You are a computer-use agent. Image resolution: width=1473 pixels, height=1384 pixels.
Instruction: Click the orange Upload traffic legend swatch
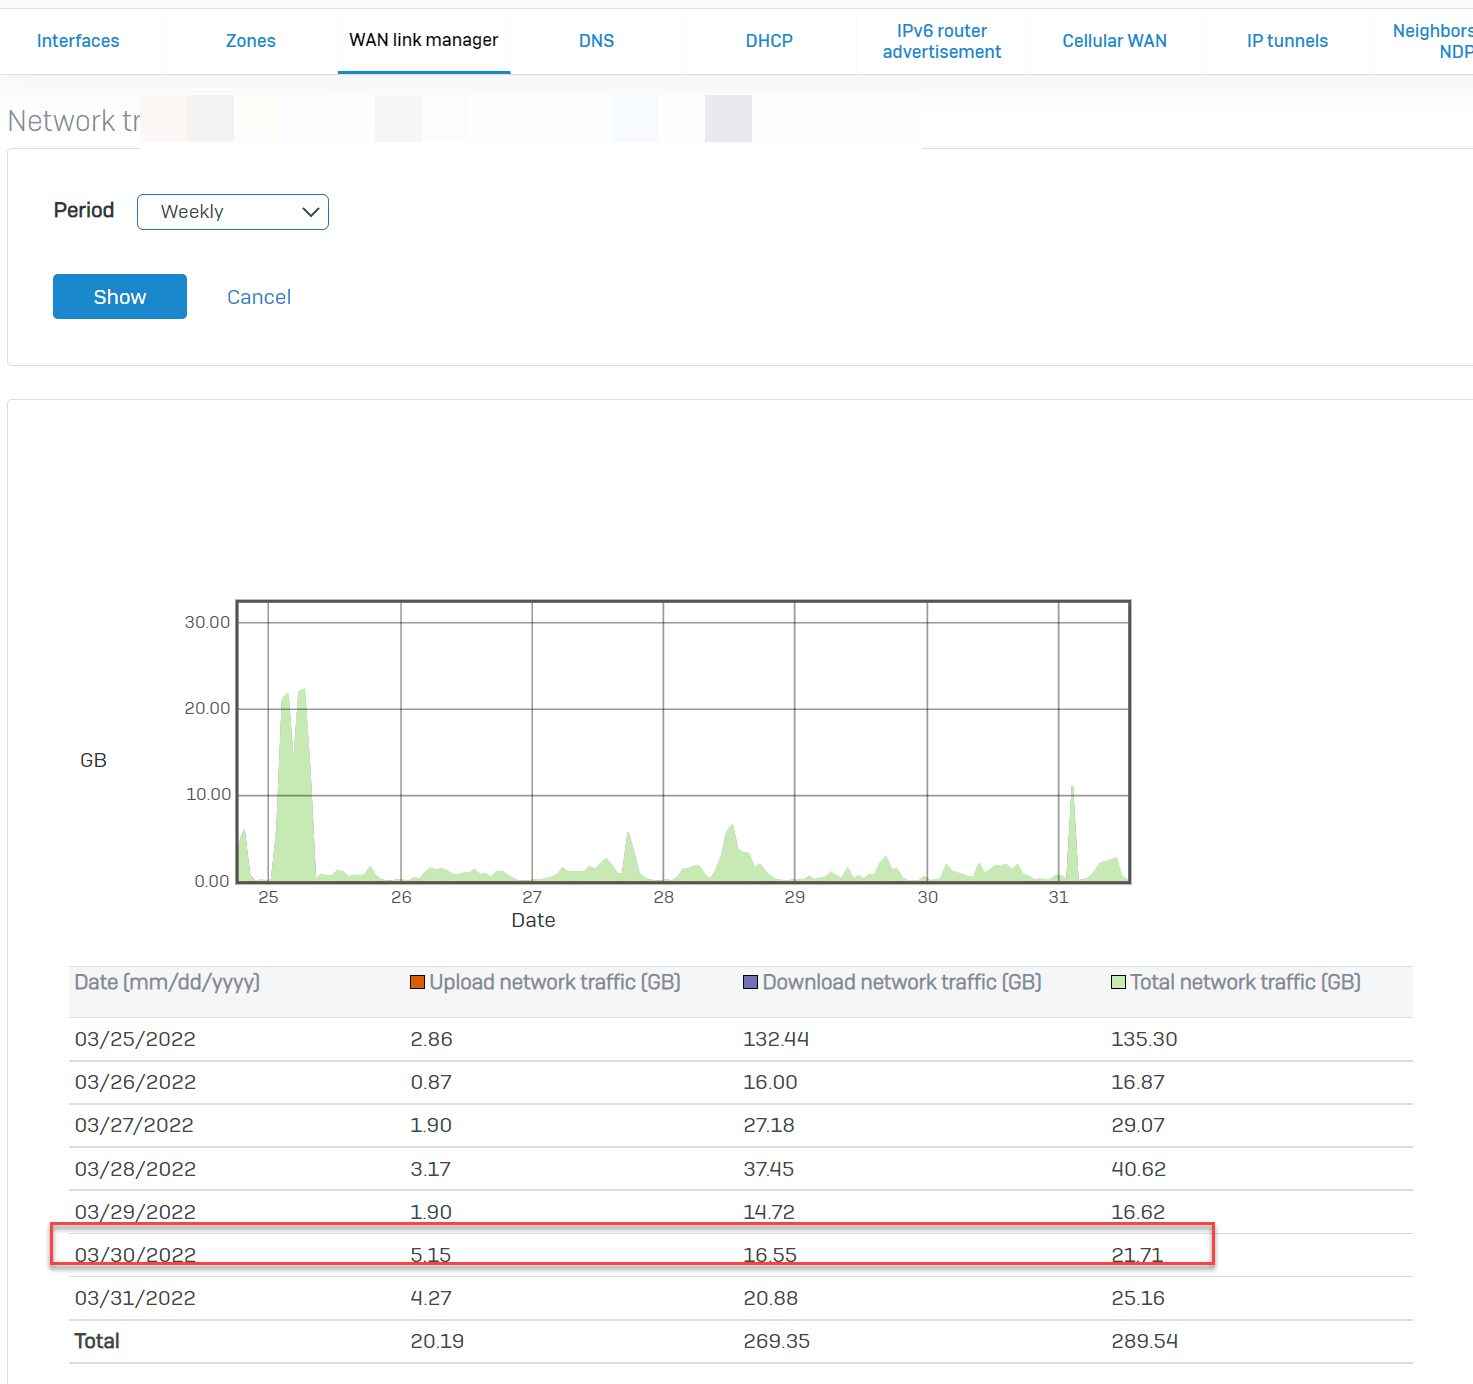click(418, 982)
